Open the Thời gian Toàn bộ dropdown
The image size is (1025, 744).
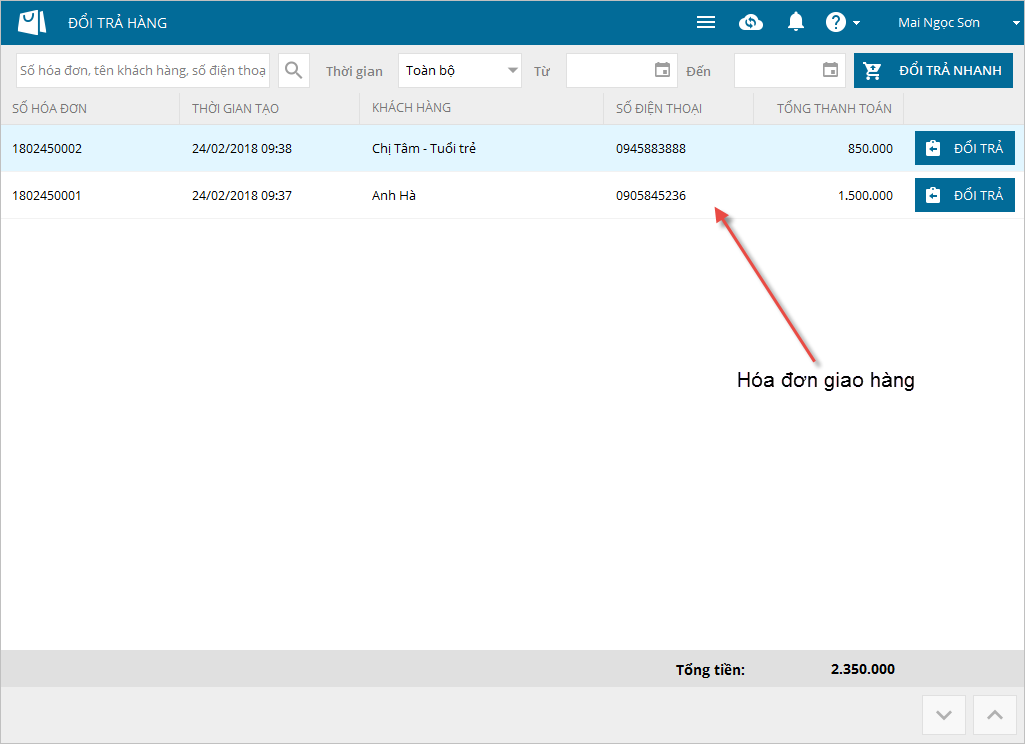pos(460,70)
